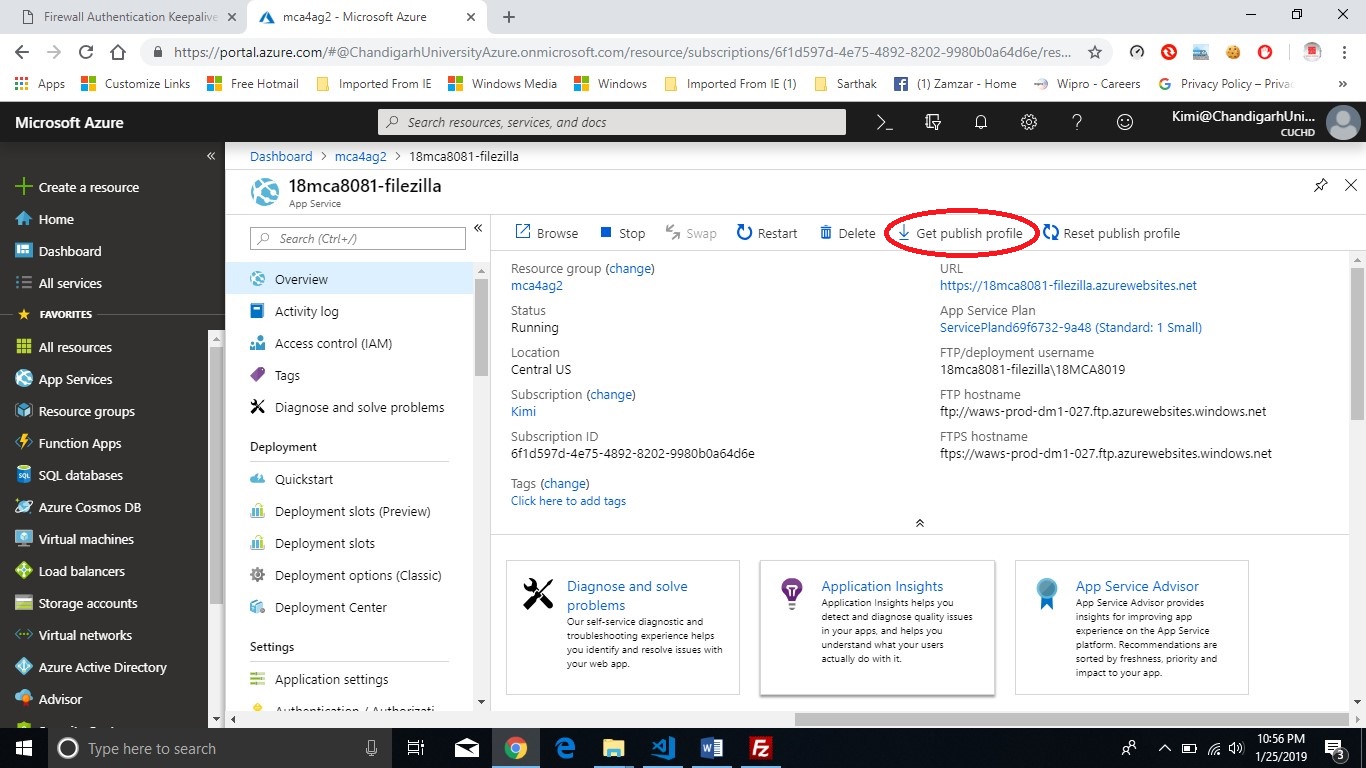This screenshot has width=1366, height=768.
Task: Open the ServicePland69f6732 plan link
Action: pyautogui.click(x=1071, y=327)
